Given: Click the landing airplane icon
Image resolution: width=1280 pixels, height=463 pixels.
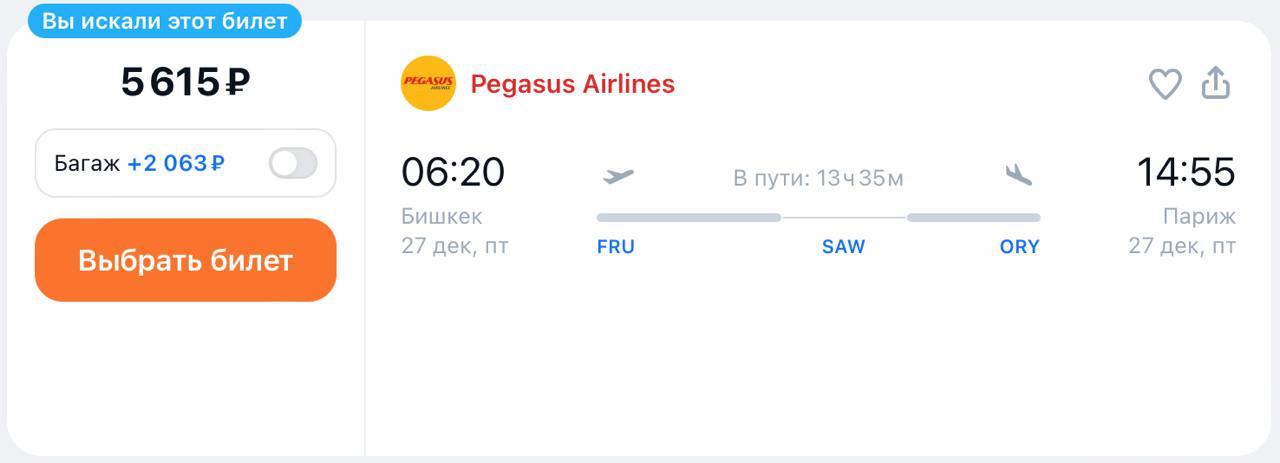Looking at the screenshot, I should pyautogui.click(x=1018, y=176).
